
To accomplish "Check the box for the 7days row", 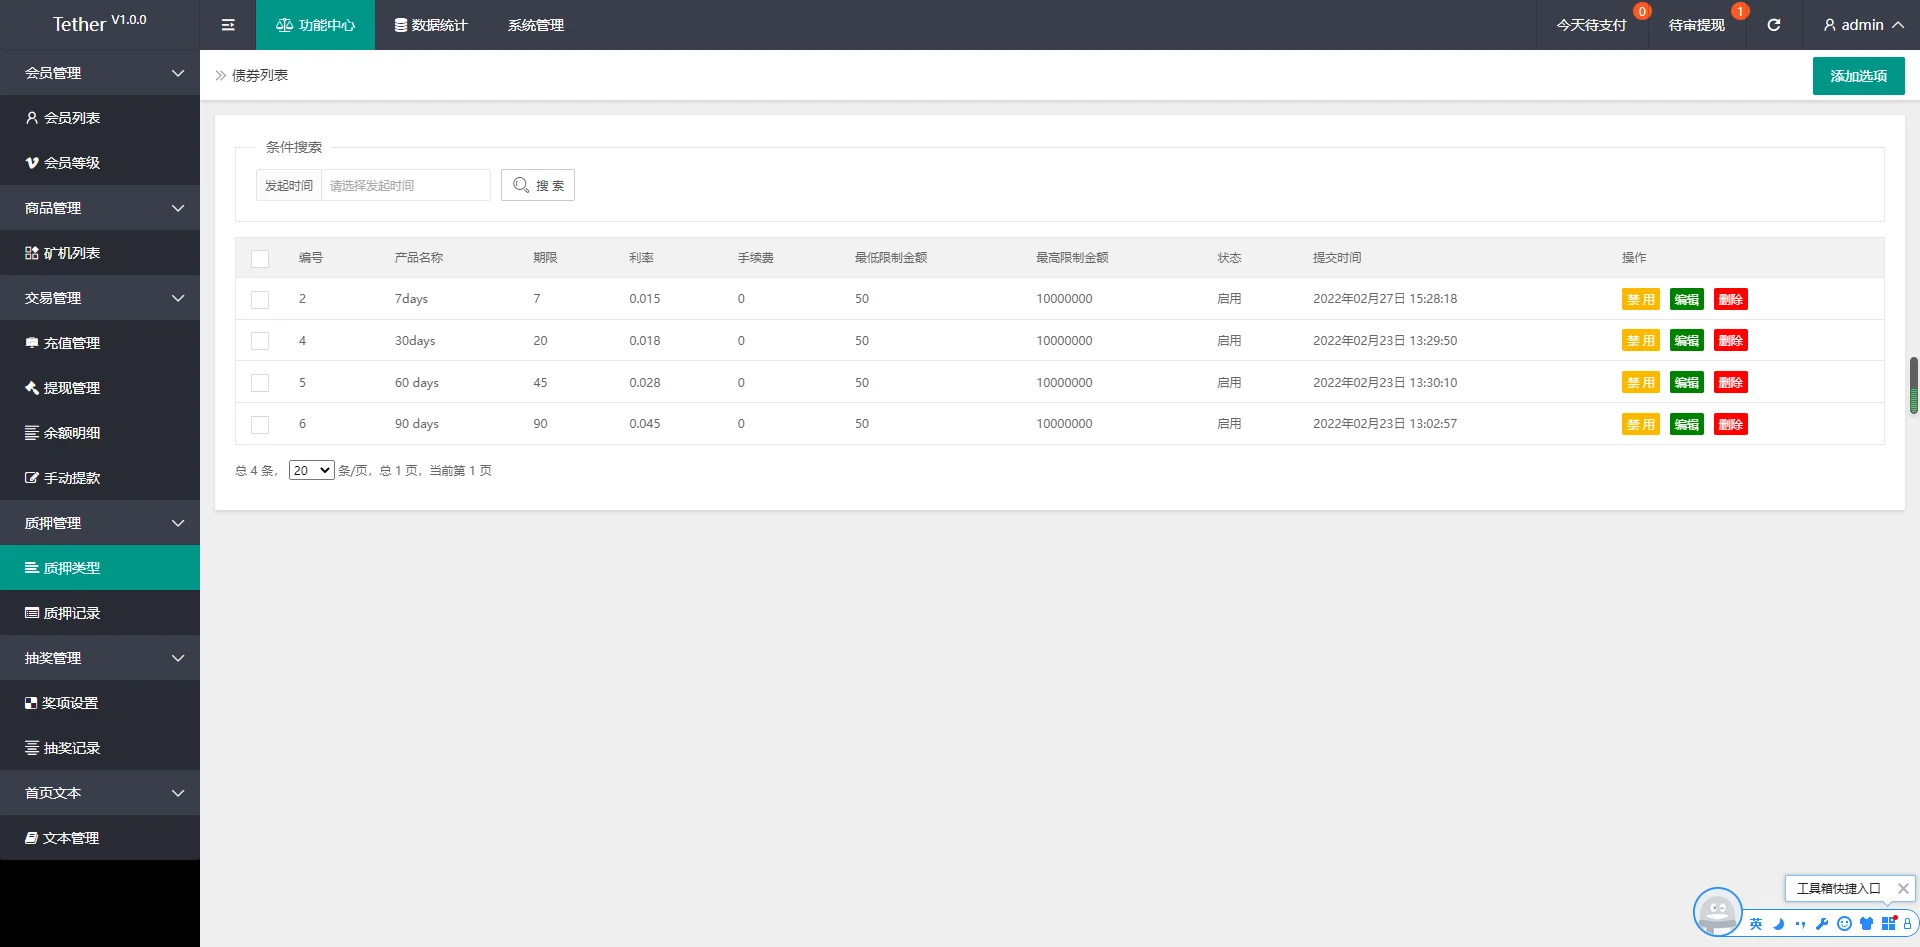I will tap(260, 300).
